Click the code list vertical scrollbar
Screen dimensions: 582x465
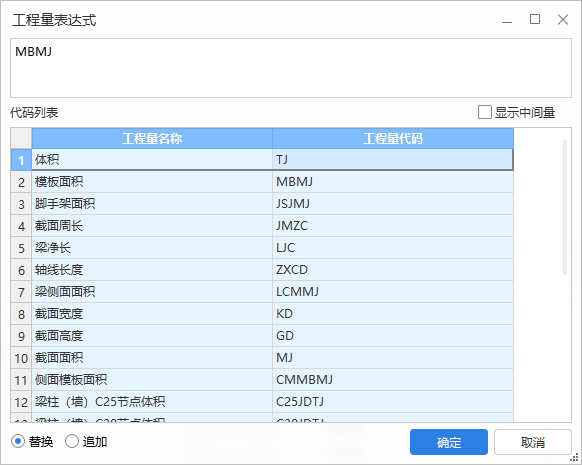click(565, 207)
